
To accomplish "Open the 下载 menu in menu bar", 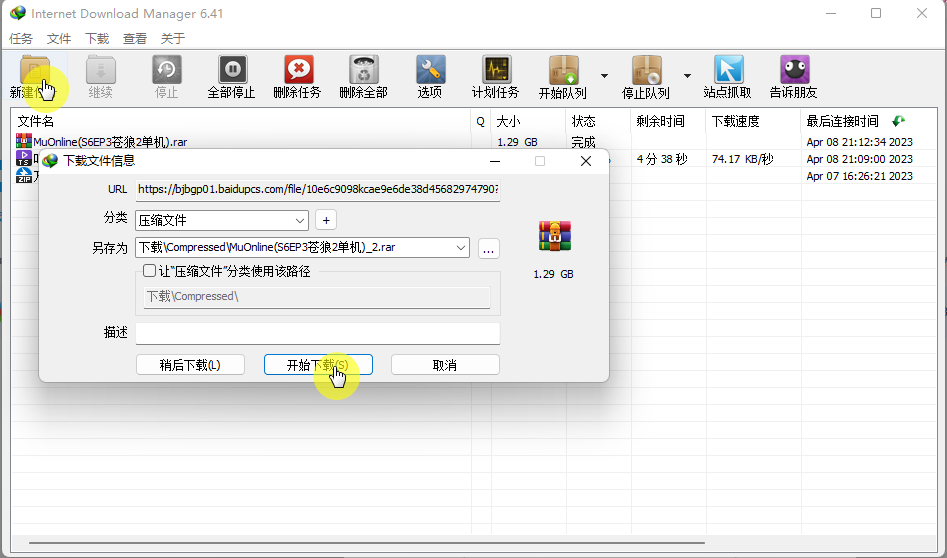I will 97,39.
